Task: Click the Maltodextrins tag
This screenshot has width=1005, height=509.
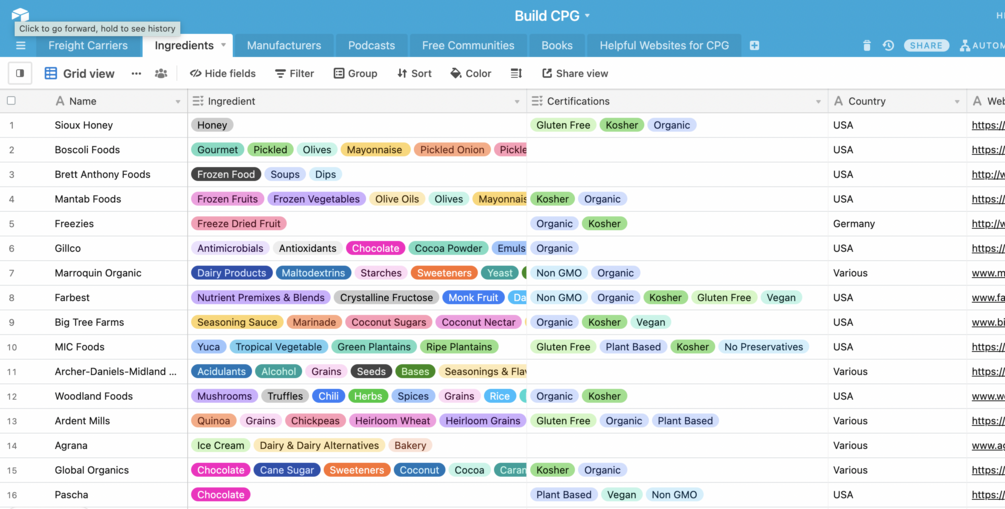Action: click(x=313, y=273)
